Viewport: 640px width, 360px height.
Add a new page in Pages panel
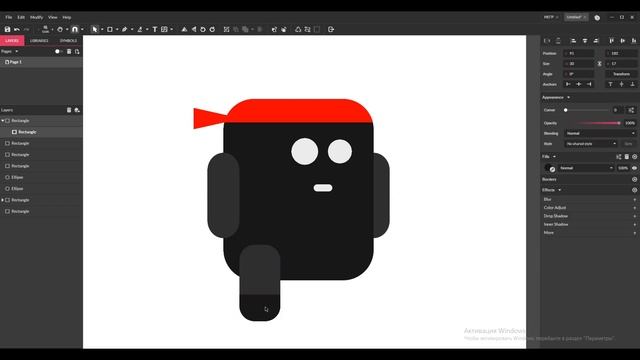77,51
